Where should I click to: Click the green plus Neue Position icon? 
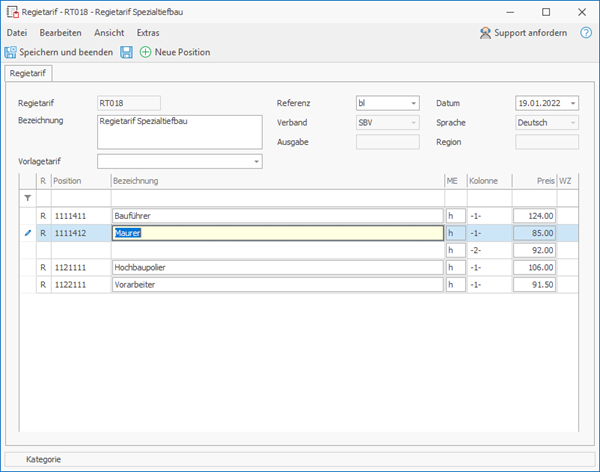(145, 52)
